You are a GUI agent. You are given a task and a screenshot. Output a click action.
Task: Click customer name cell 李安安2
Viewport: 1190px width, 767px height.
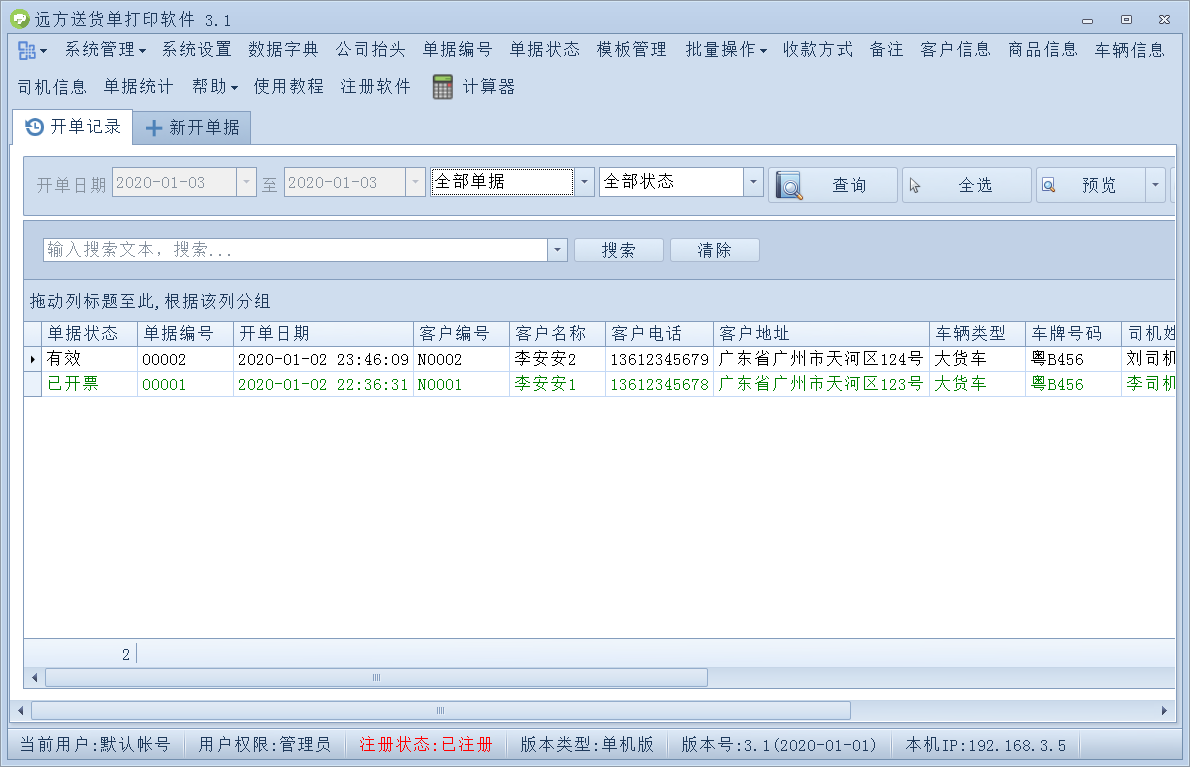[557, 359]
